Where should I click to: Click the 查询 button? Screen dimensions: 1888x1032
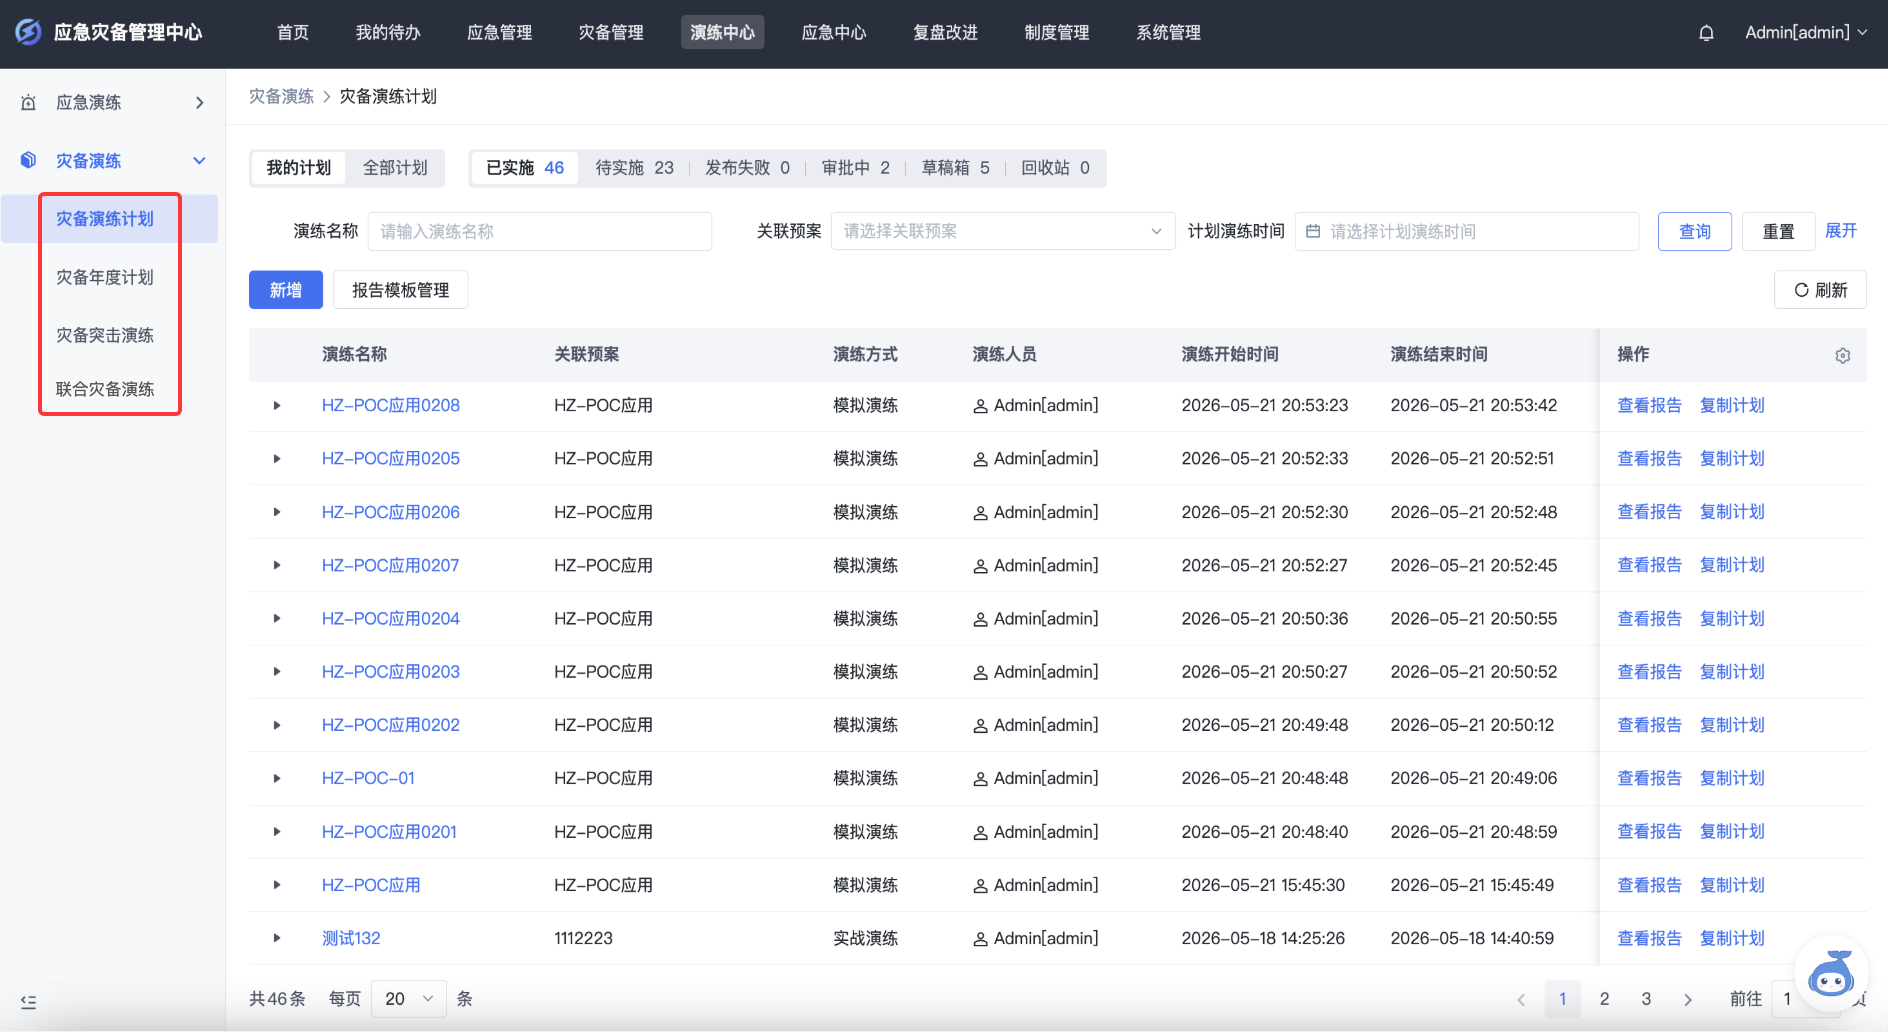[x=1695, y=231]
